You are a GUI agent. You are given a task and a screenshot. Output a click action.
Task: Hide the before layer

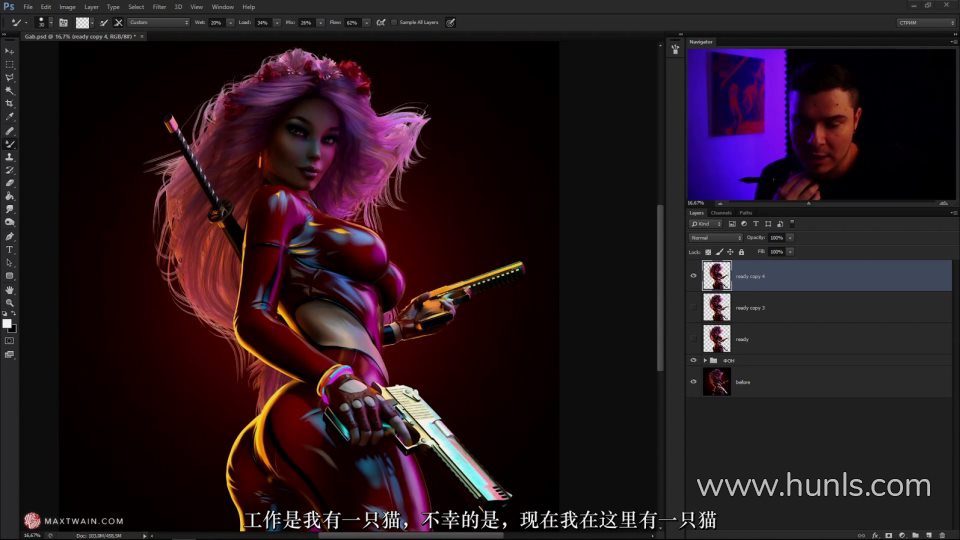693,381
